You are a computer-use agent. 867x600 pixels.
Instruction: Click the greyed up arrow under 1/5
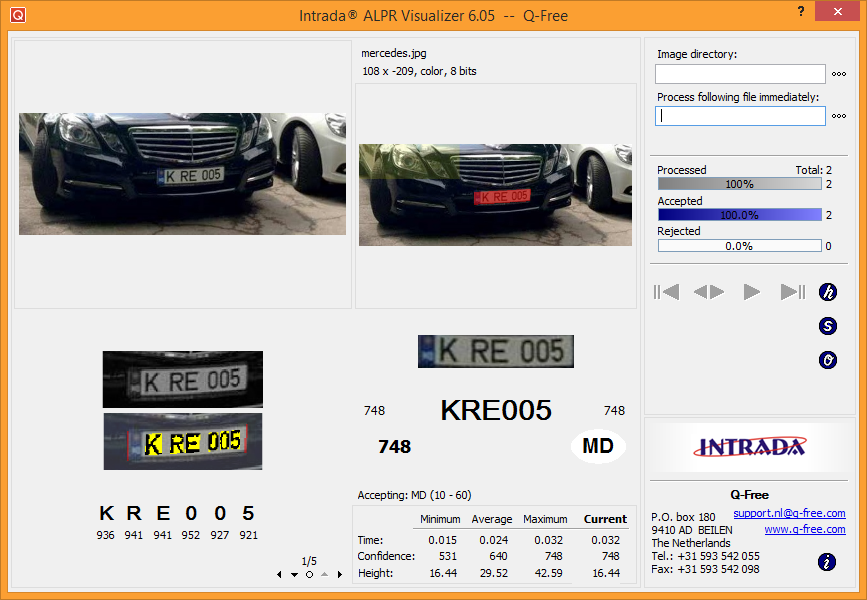pos(325,575)
